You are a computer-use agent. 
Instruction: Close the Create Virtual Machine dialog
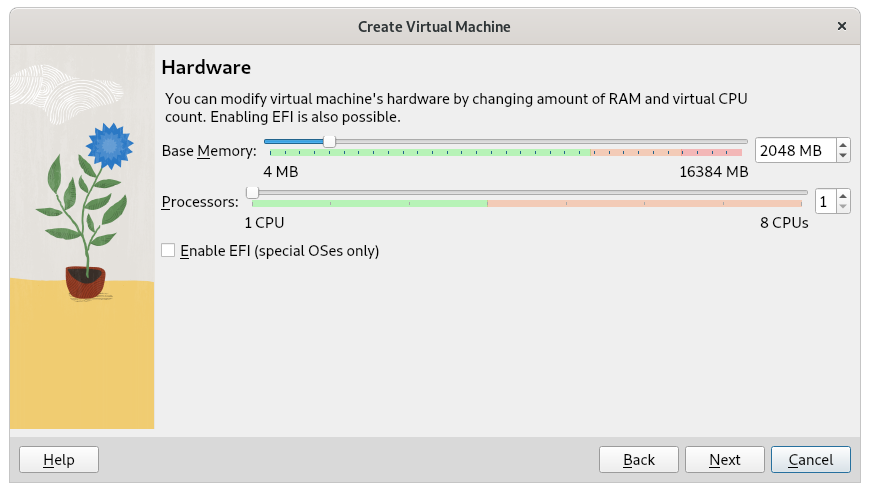[x=842, y=26]
